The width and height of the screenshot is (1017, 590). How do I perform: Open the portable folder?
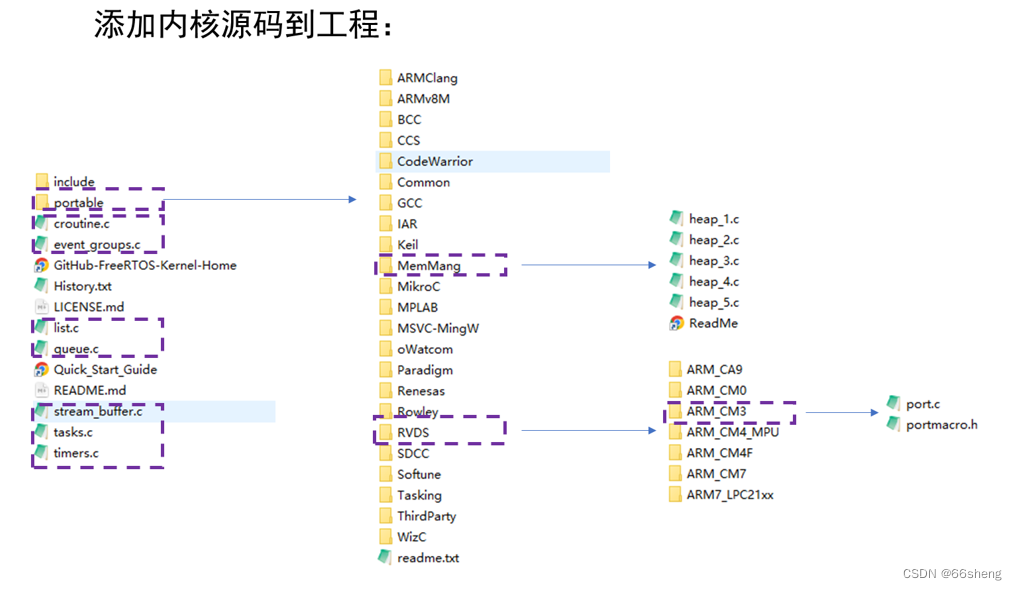[77, 202]
